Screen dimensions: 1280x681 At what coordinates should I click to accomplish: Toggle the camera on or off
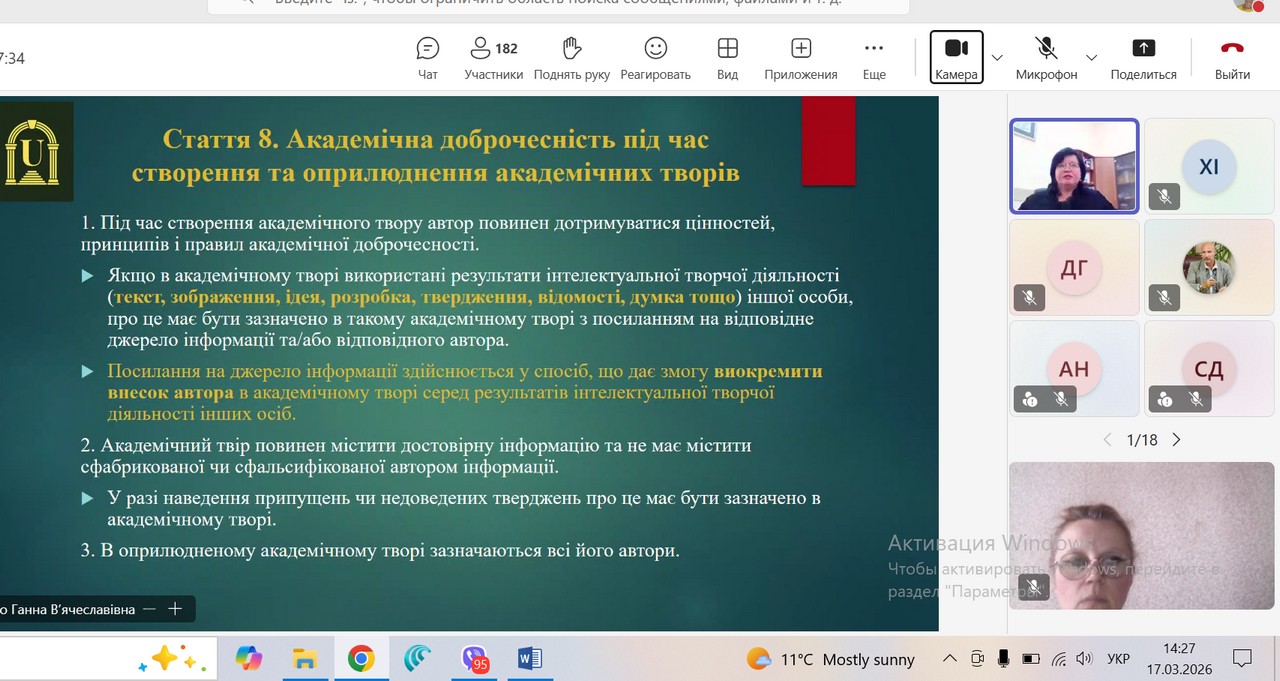coord(956,58)
